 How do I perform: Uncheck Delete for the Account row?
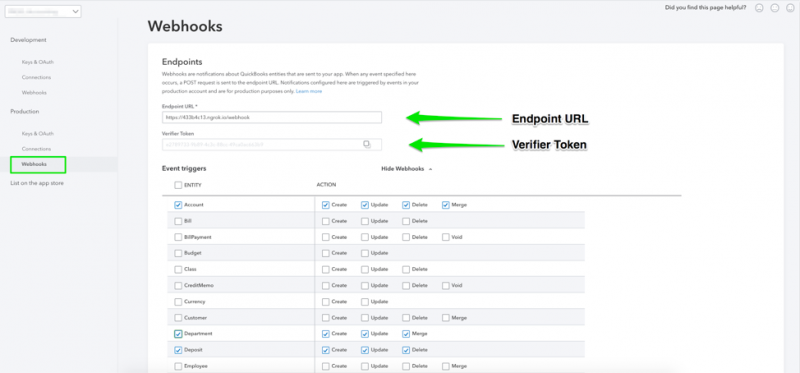(406, 205)
